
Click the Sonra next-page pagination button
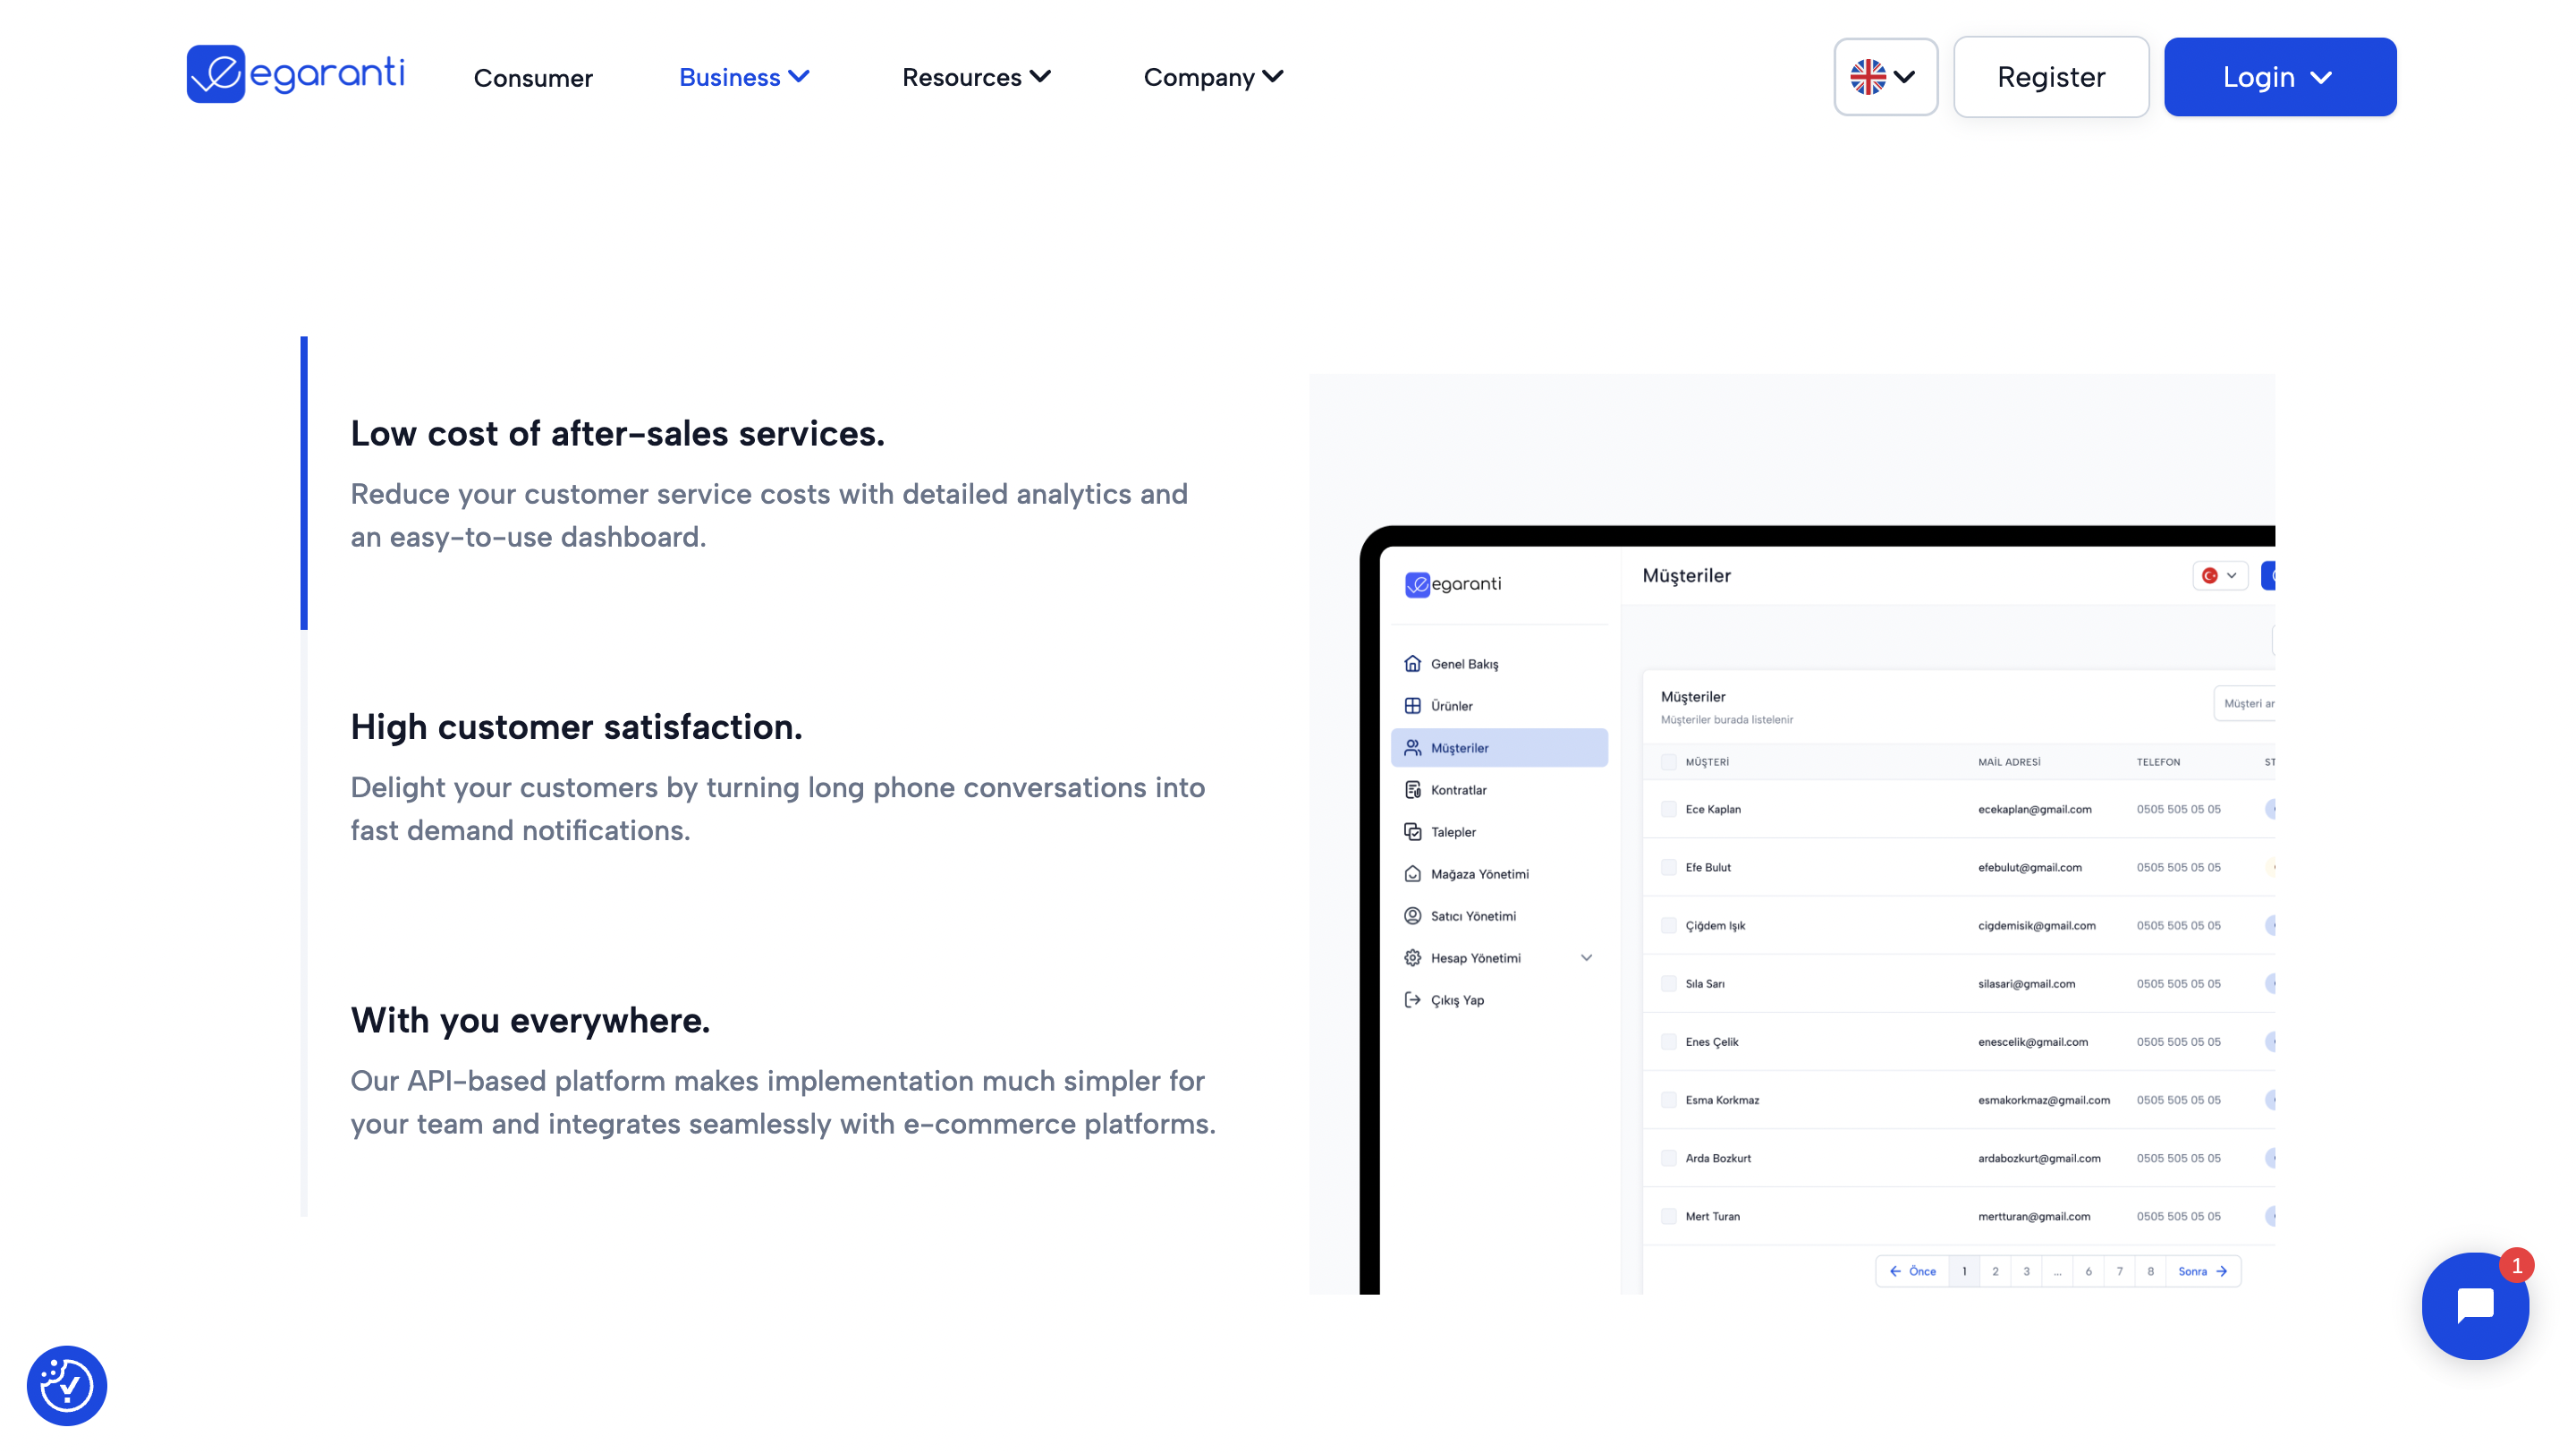coord(2202,1271)
